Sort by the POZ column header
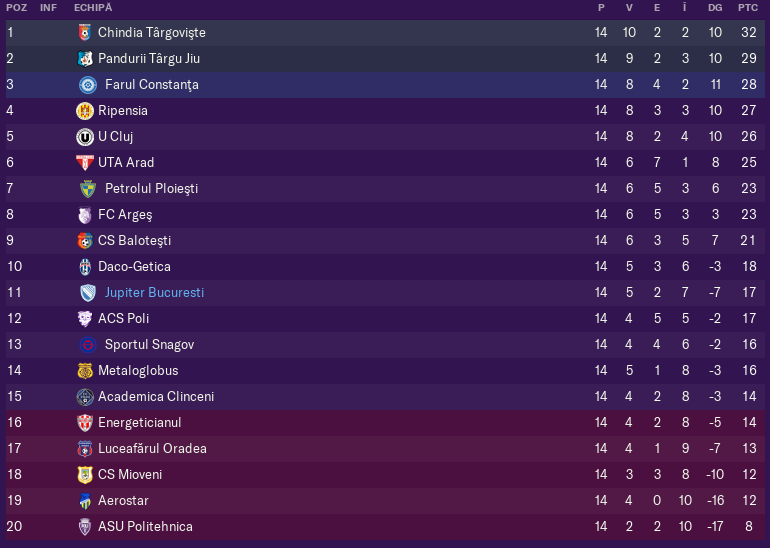 [x=17, y=8]
